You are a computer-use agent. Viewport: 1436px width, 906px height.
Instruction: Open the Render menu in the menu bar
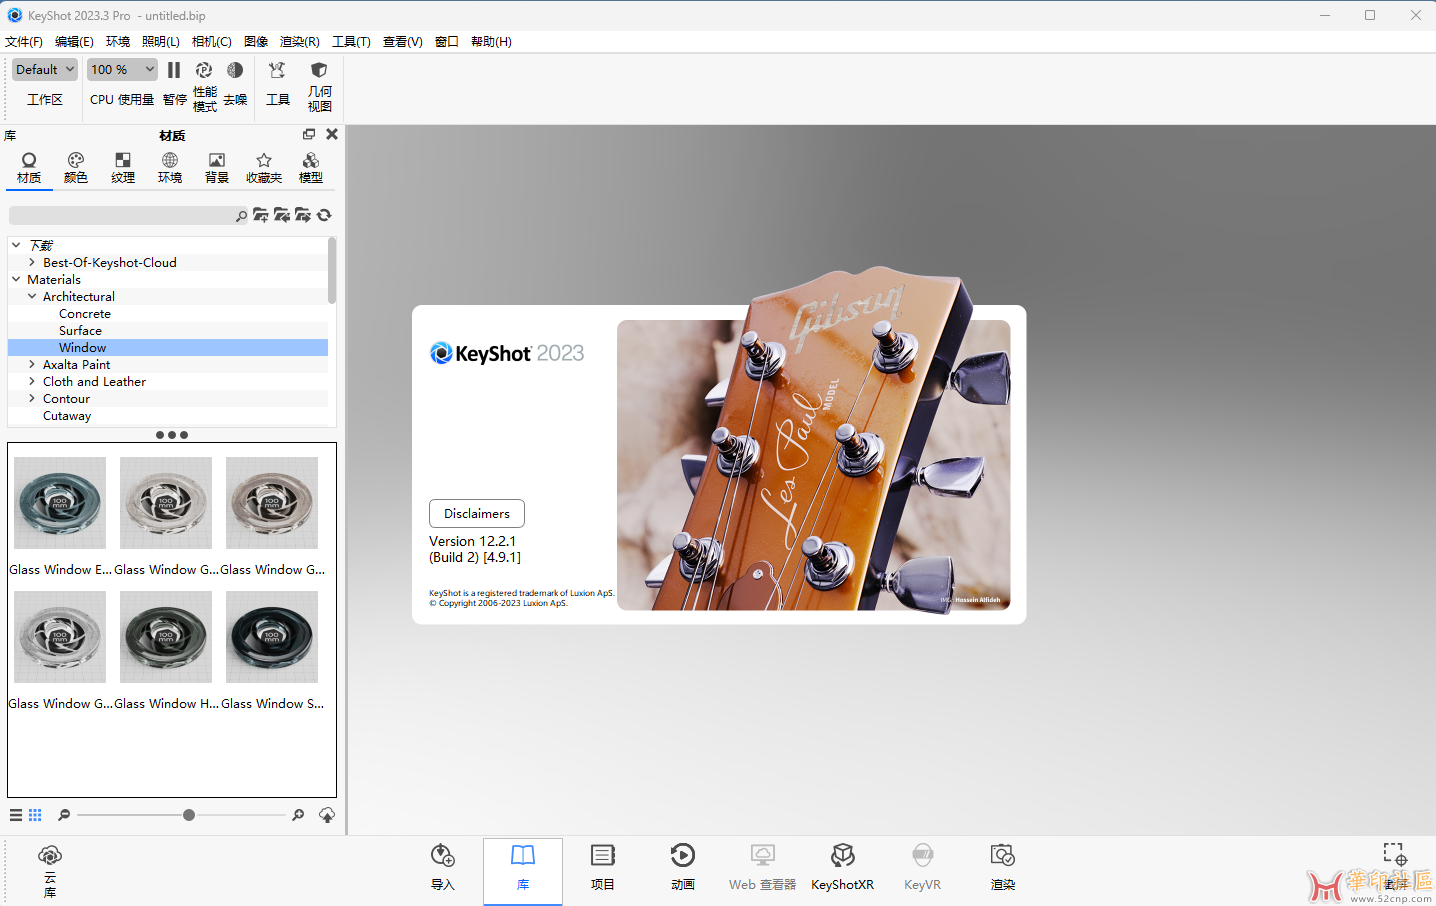299,42
